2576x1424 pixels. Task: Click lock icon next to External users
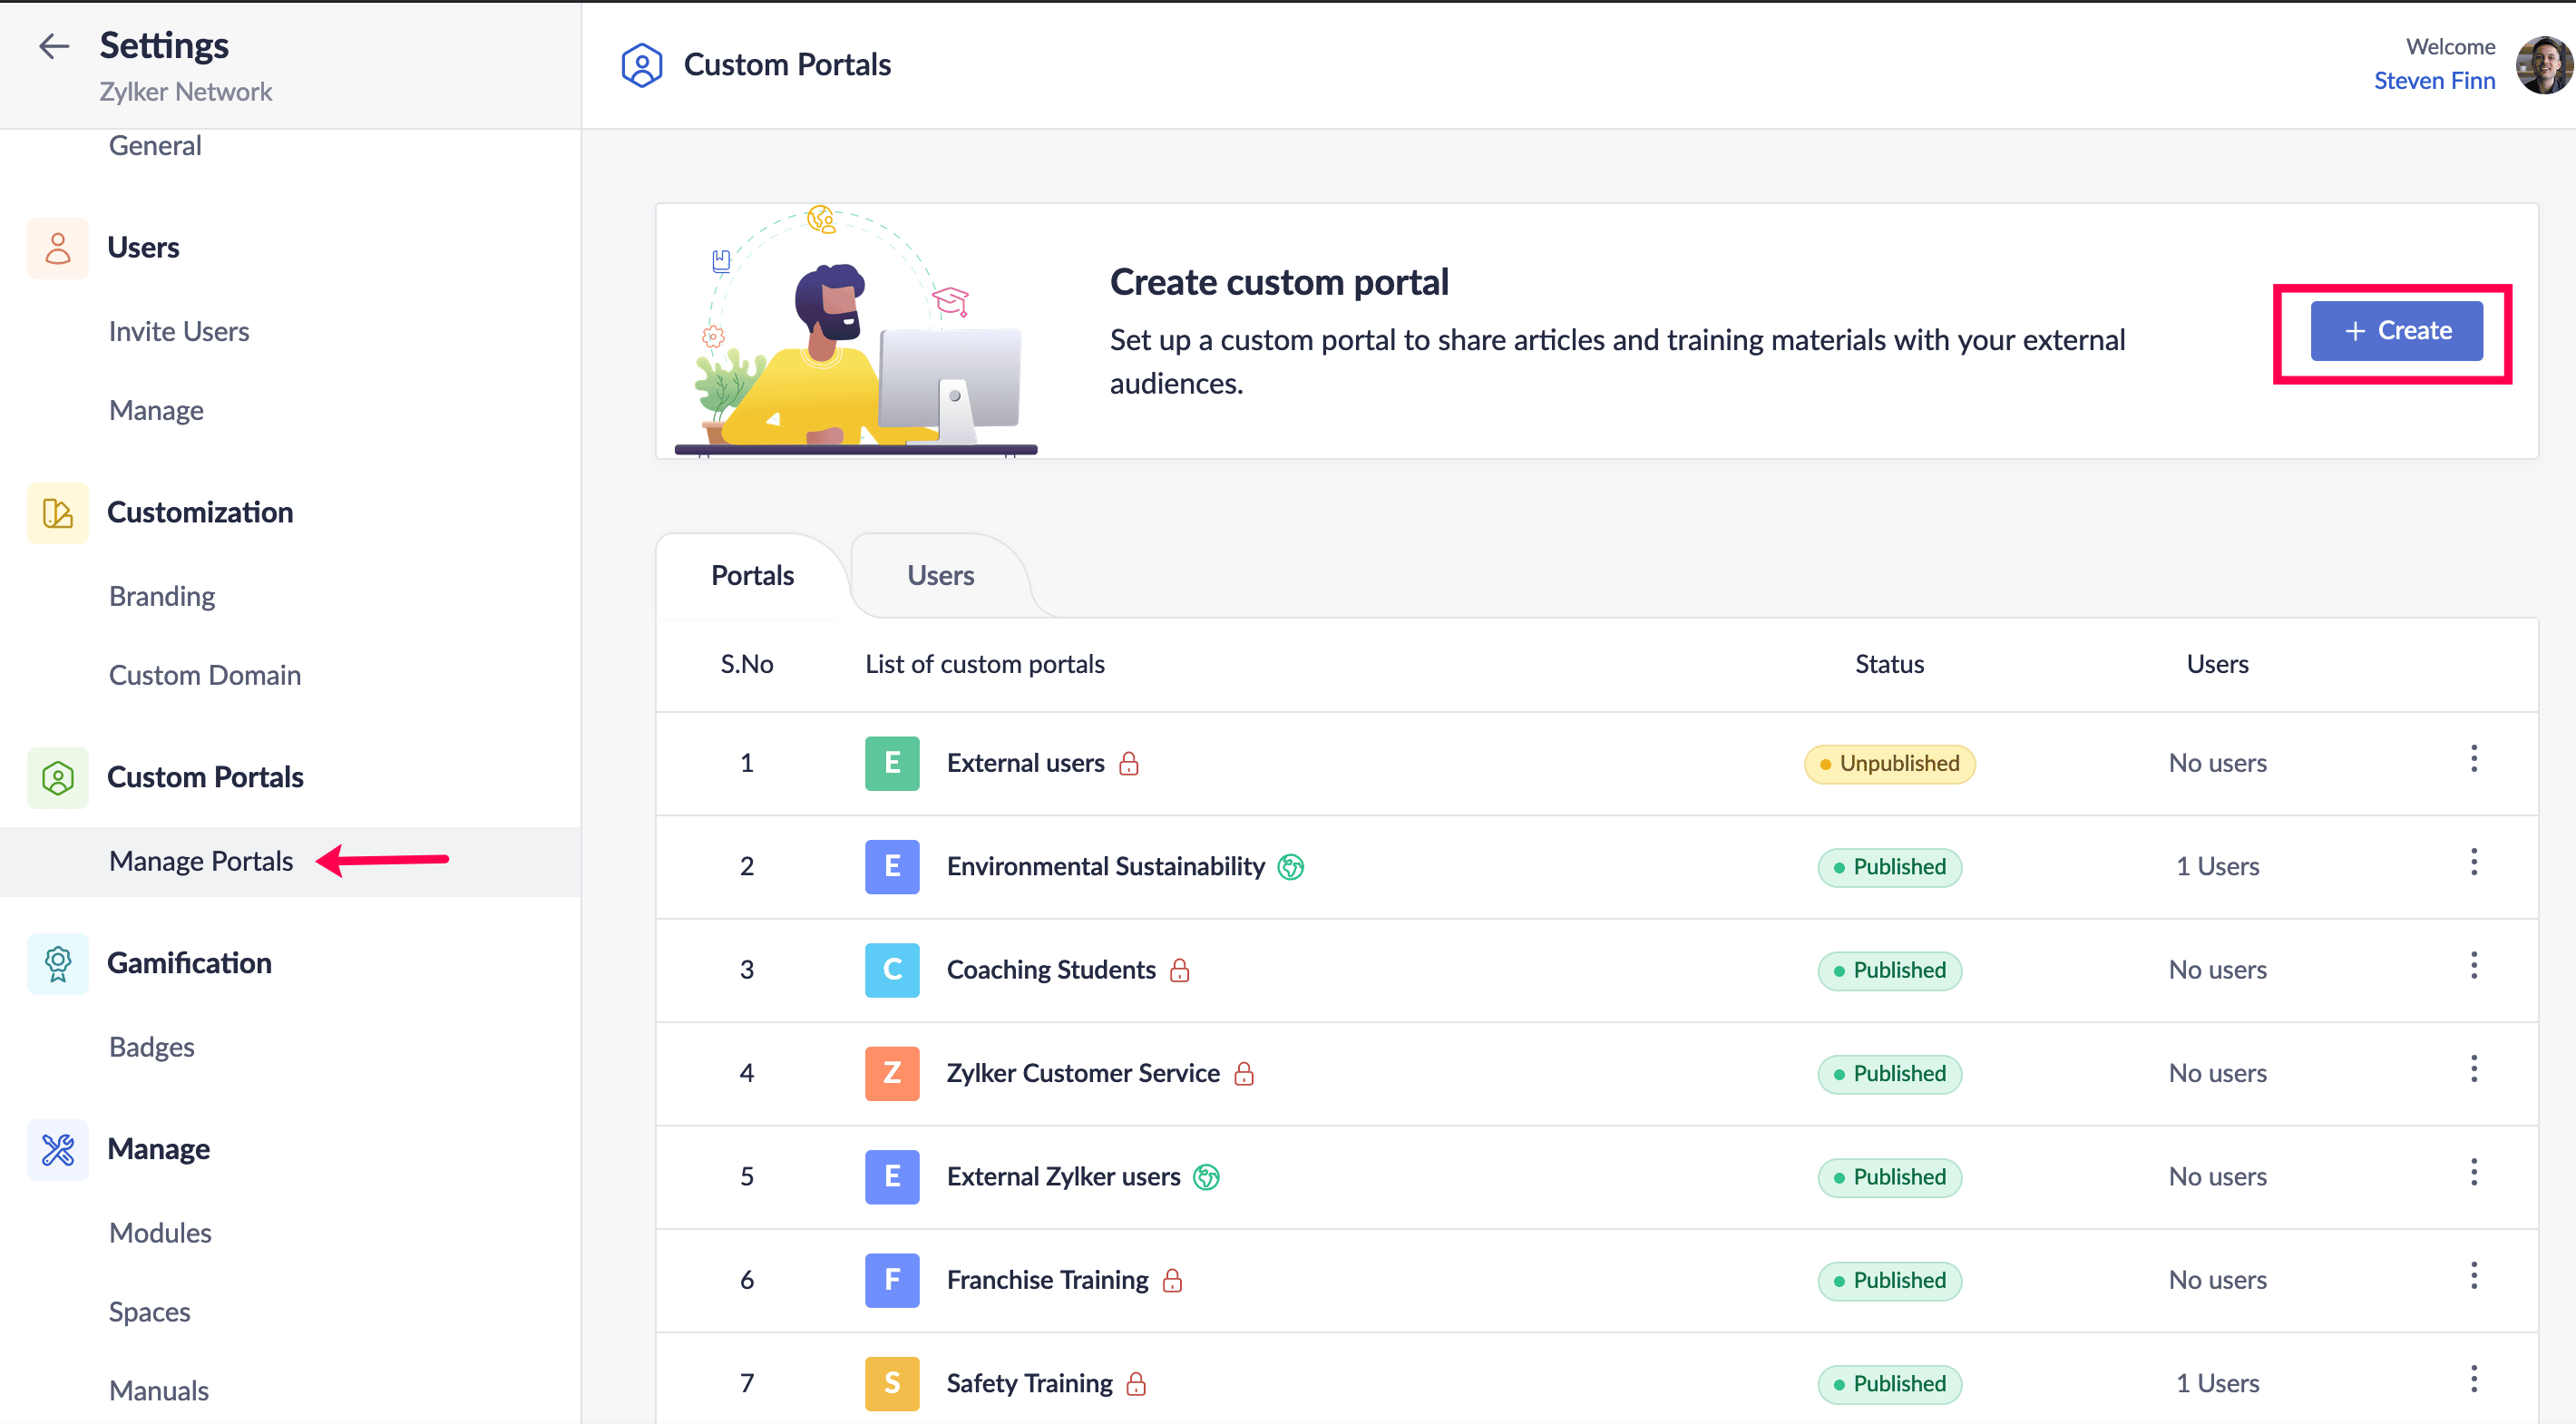pyautogui.click(x=1129, y=764)
